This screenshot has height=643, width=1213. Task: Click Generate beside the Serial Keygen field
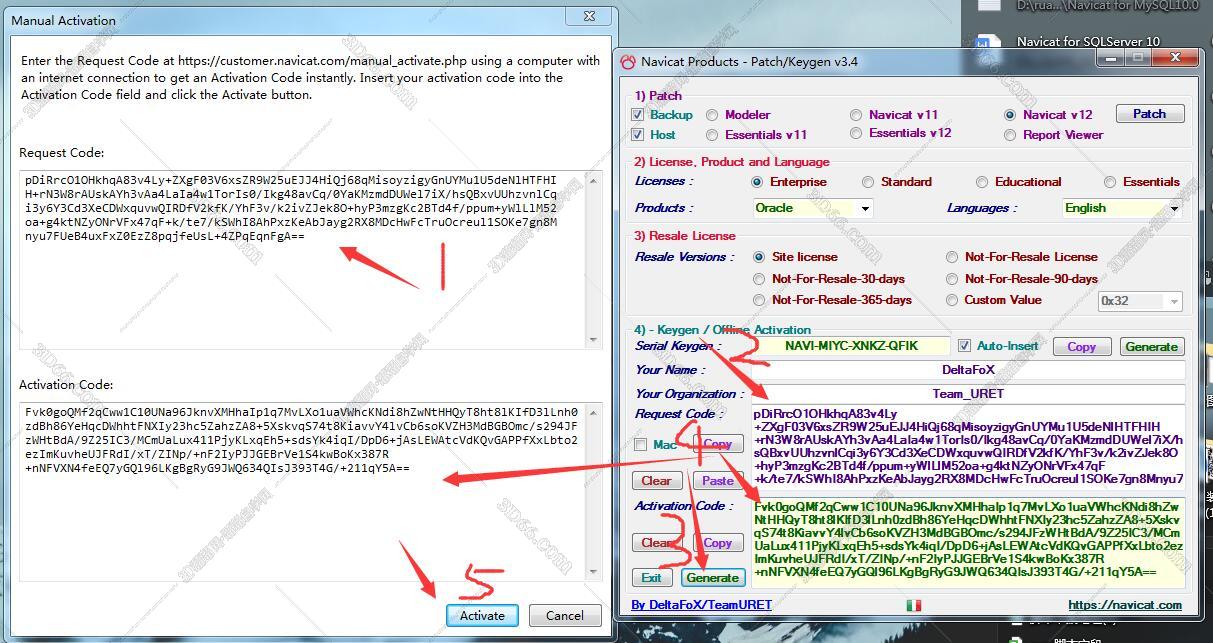[1151, 347]
